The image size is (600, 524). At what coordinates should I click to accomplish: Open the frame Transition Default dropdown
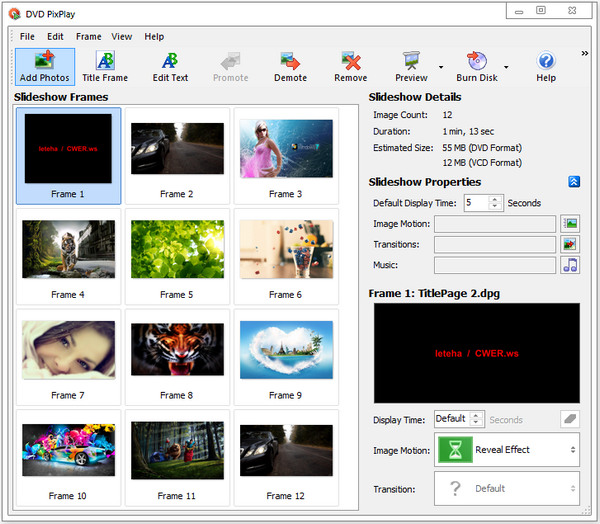(x=507, y=489)
